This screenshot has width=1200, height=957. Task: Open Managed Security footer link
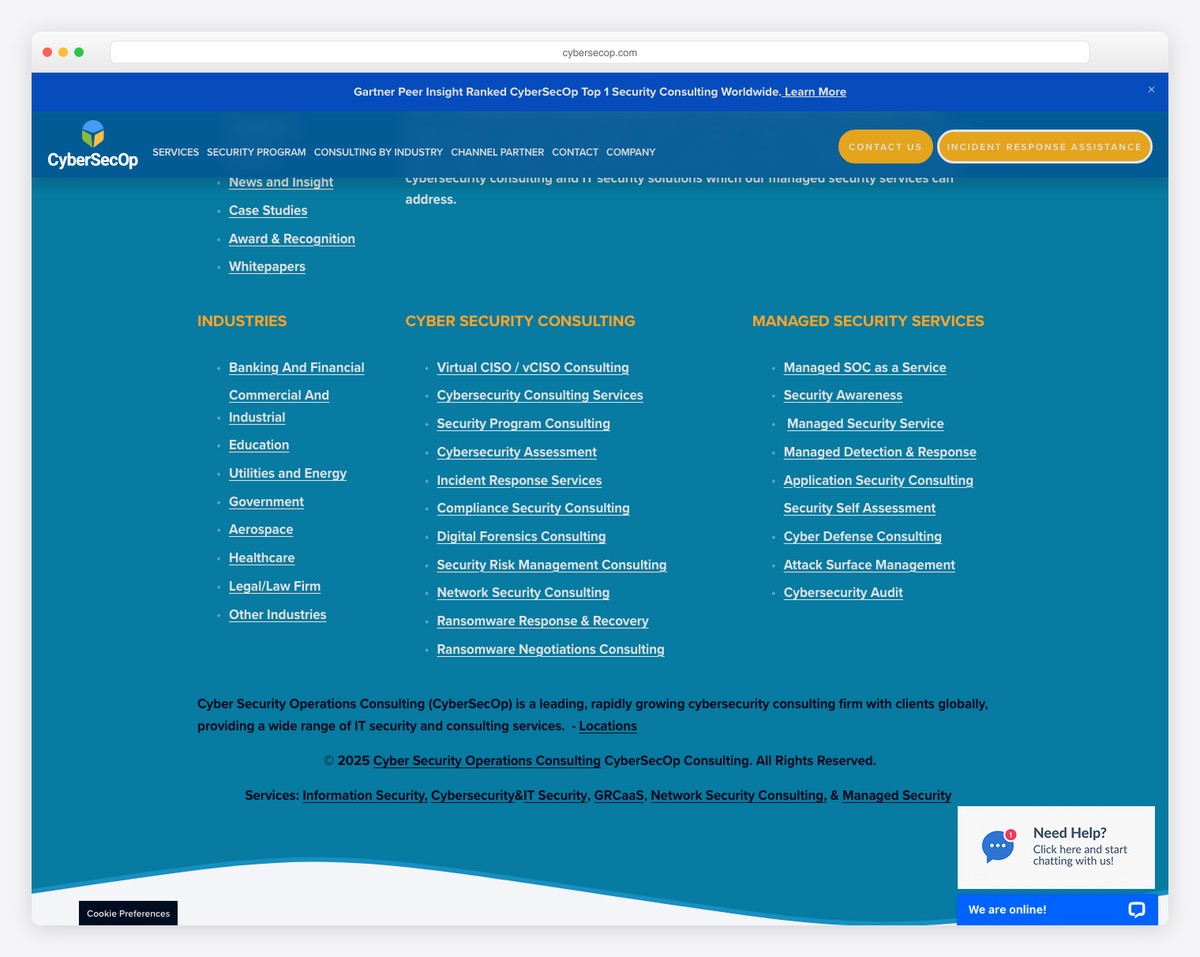(897, 796)
